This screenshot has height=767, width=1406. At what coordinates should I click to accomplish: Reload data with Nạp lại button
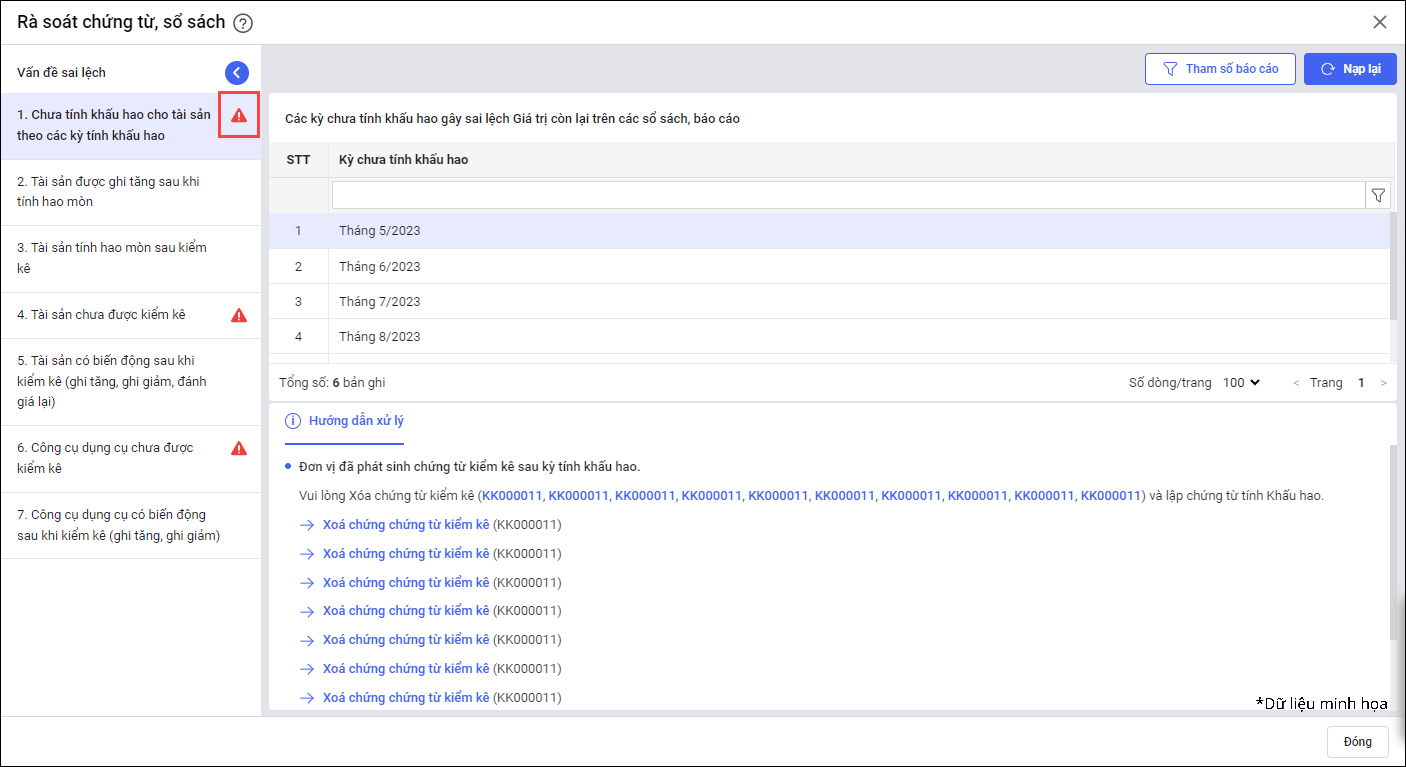tap(1350, 69)
